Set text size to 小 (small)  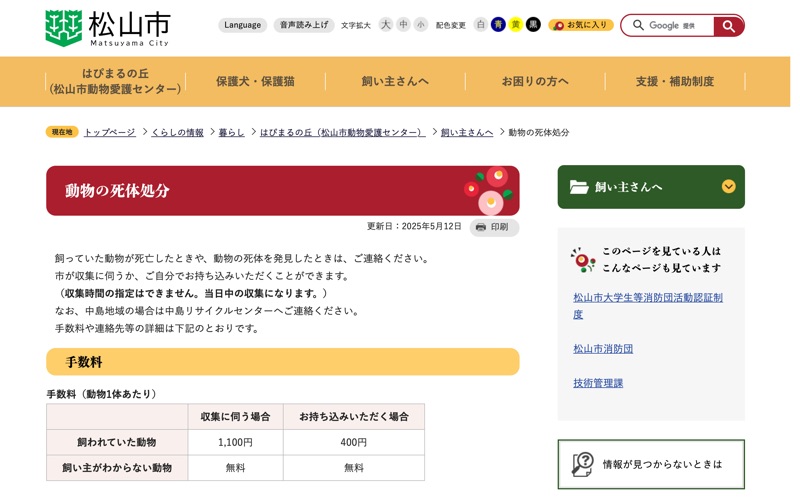point(420,24)
